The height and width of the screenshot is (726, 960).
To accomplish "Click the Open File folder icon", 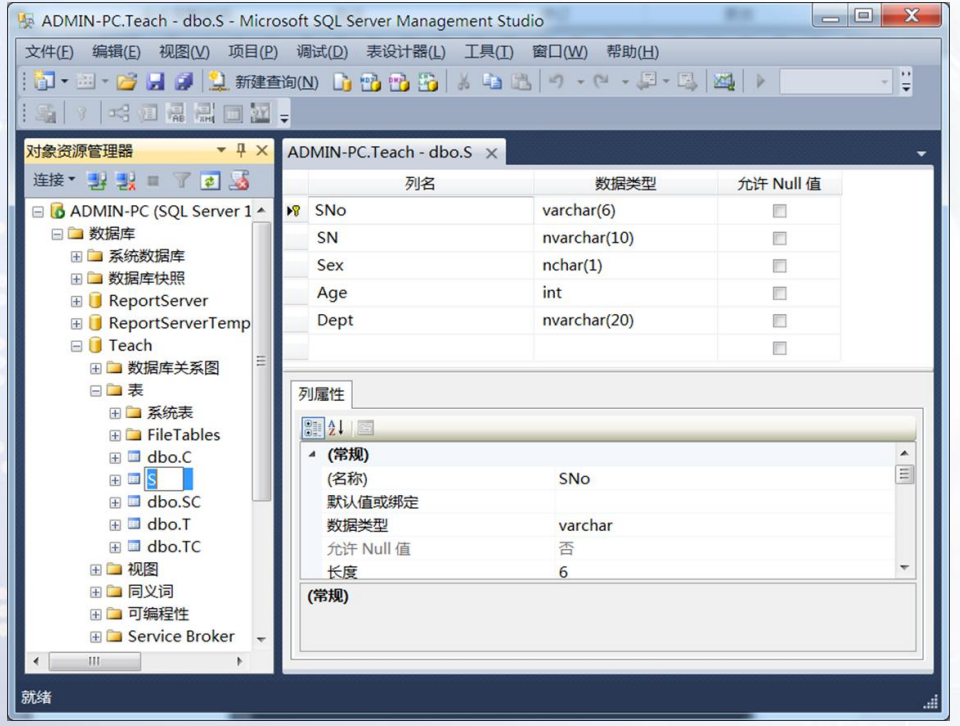I will click(127, 81).
